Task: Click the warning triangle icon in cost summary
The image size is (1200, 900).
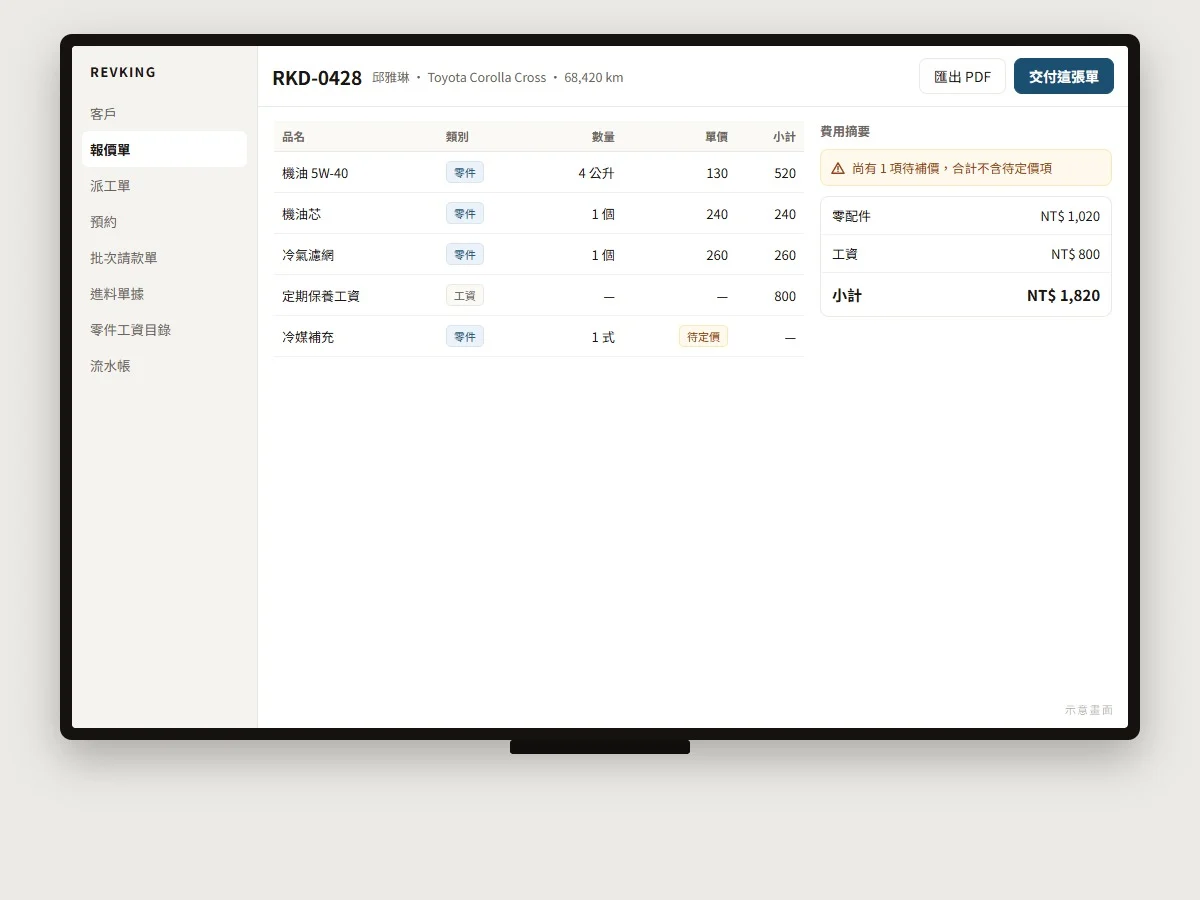Action: pos(838,168)
